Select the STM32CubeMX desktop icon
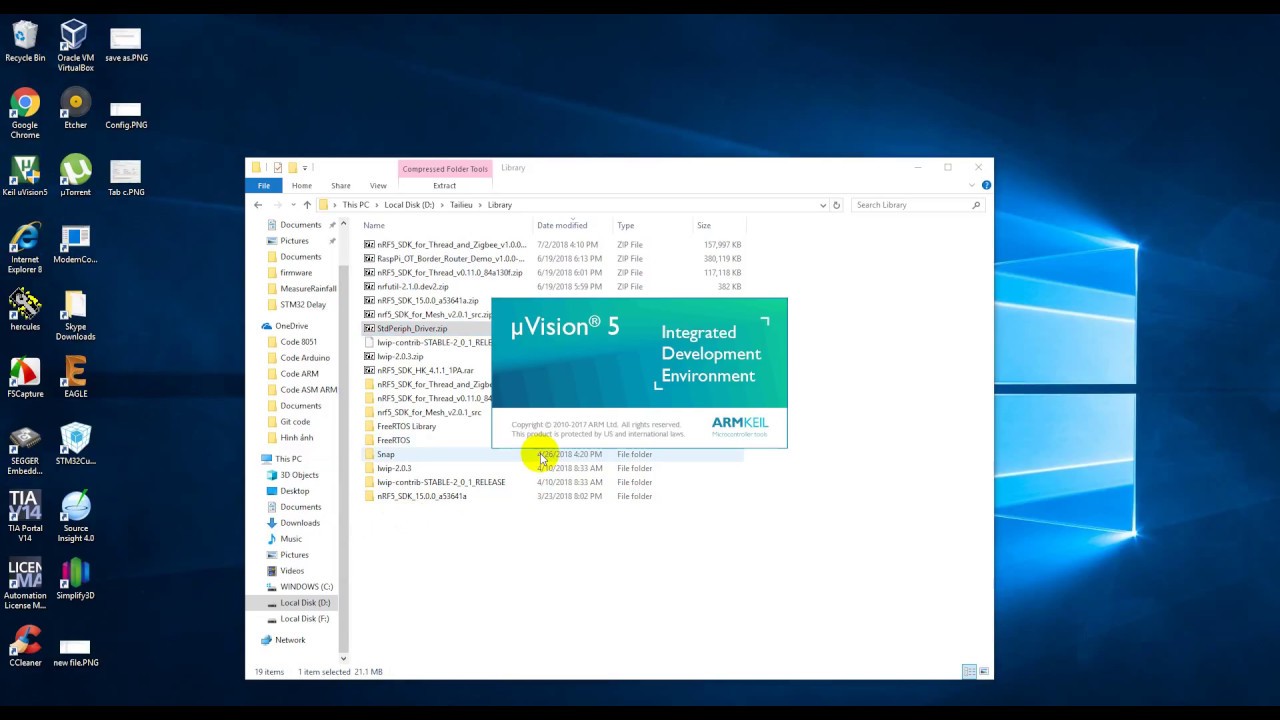The height and width of the screenshot is (720, 1280). pos(75,444)
